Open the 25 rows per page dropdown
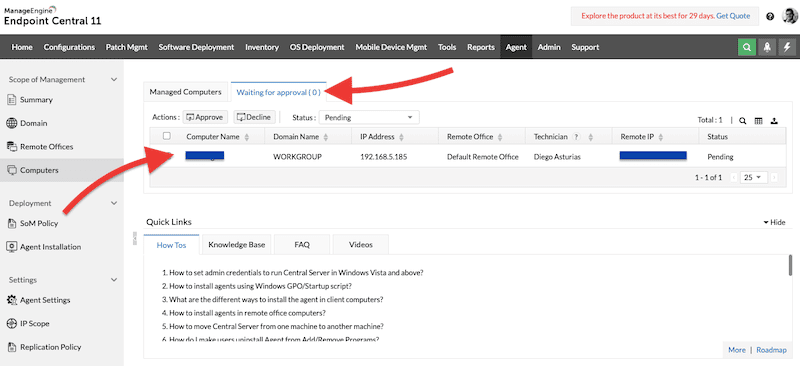This screenshot has width=800, height=366. pos(755,177)
